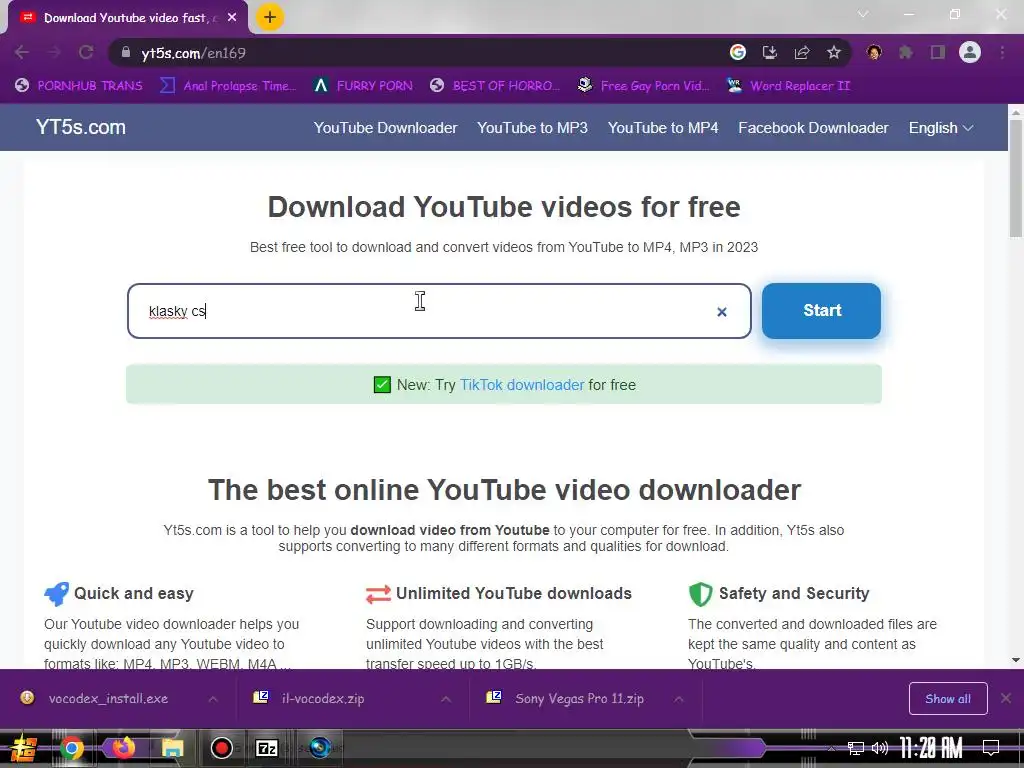Follow the TikTok downloader link
The height and width of the screenshot is (768, 1024).
(x=522, y=385)
